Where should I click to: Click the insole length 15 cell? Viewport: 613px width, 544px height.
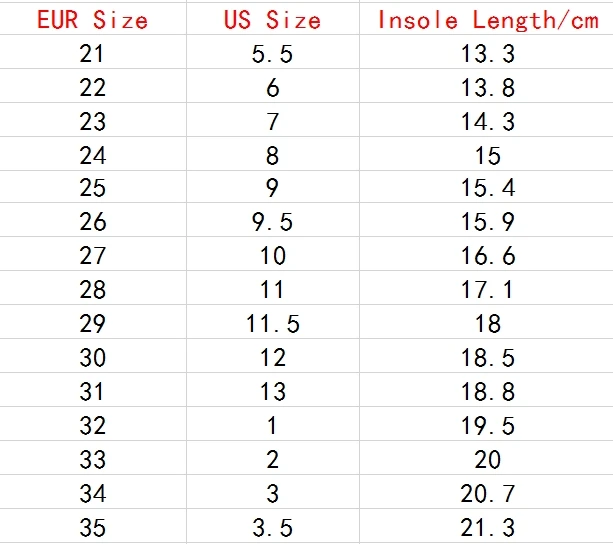tap(486, 154)
